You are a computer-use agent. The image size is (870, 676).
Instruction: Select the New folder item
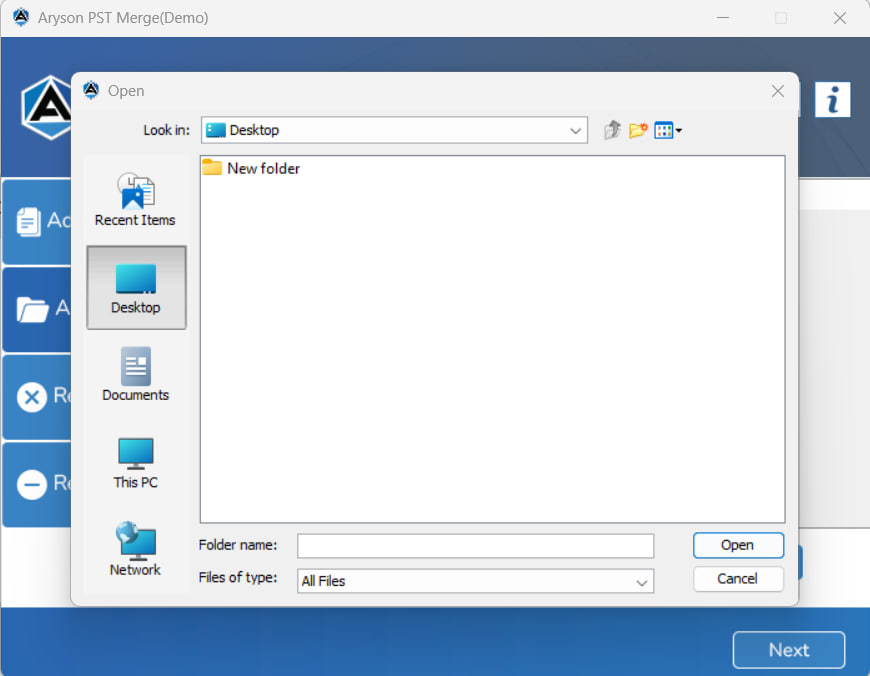click(251, 168)
